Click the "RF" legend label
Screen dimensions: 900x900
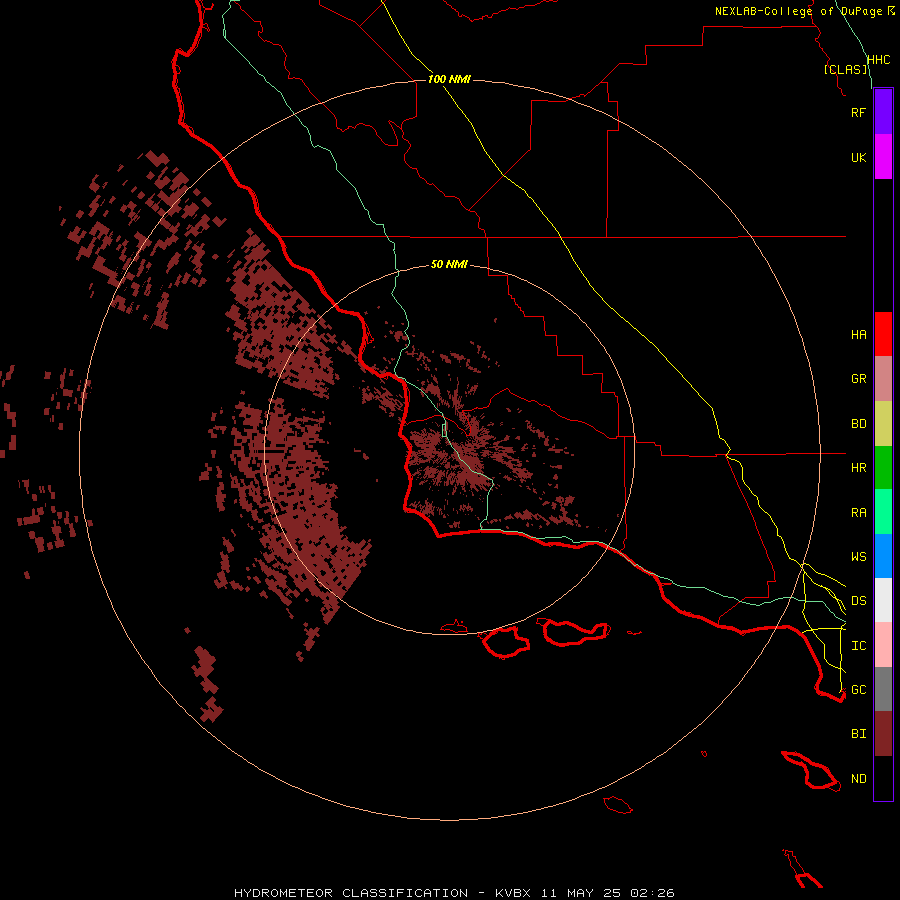(x=858, y=112)
